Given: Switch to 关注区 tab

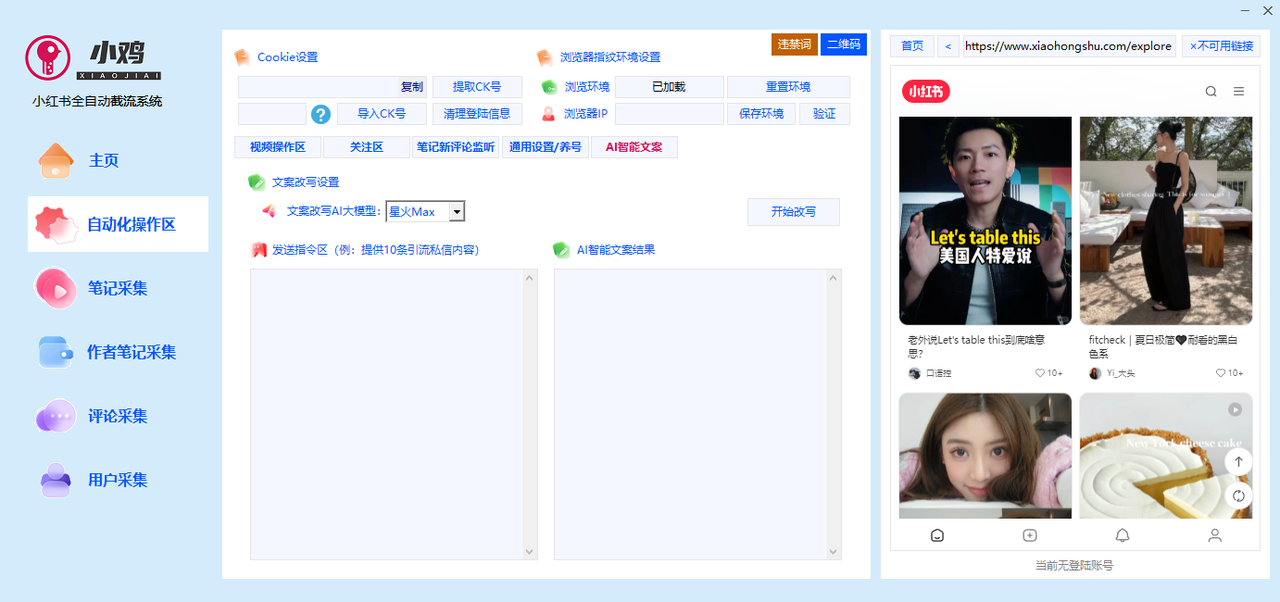Looking at the screenshot, I should coord(367,147).
